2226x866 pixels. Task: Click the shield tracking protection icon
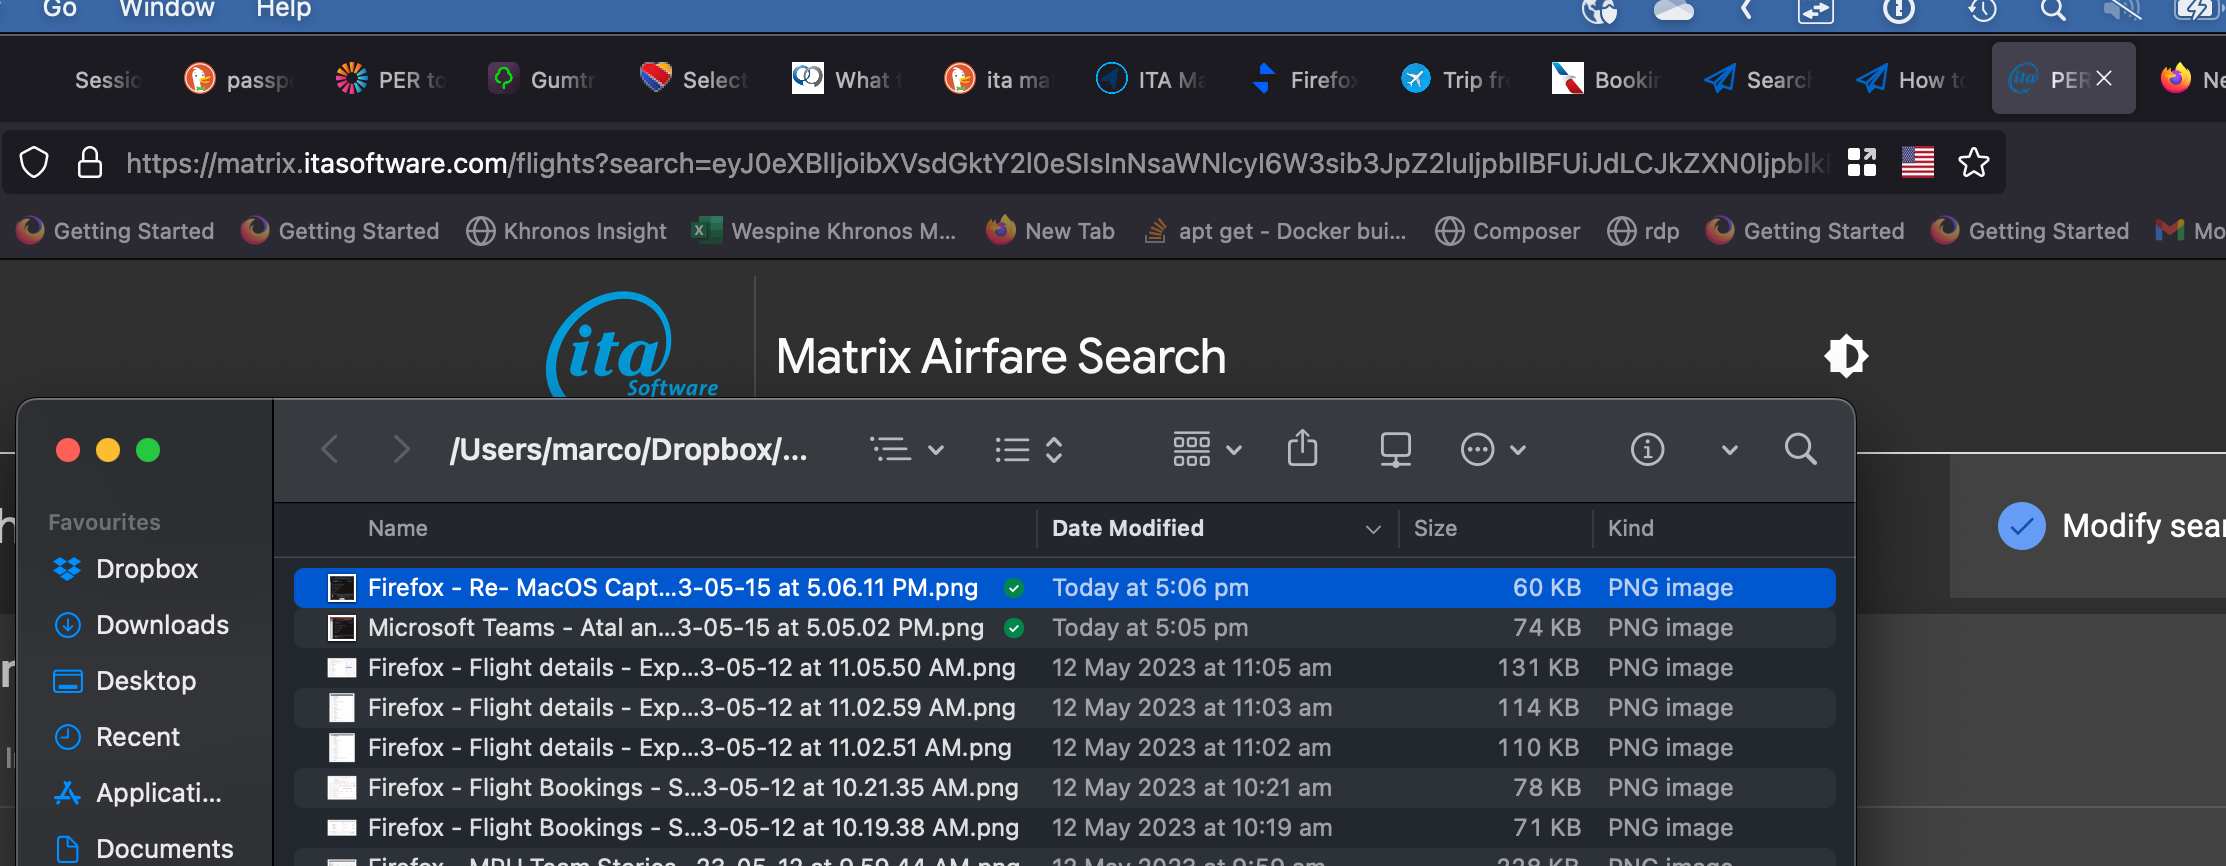click(34, 163)
